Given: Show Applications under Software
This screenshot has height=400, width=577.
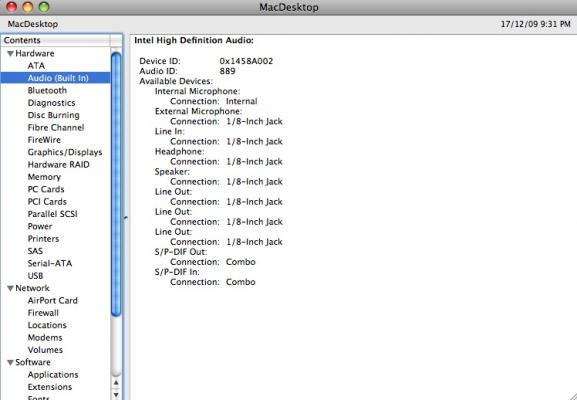Looking at the screenshot, I should pos(53,375).
